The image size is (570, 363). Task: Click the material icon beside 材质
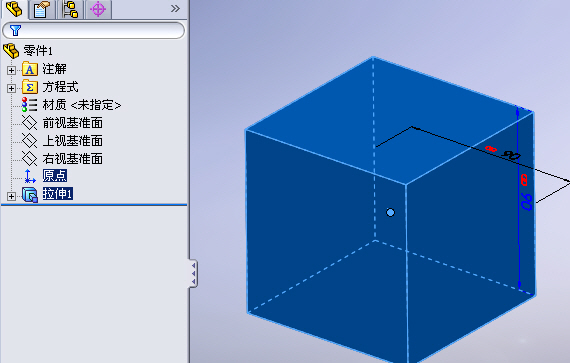coord(29,105)
